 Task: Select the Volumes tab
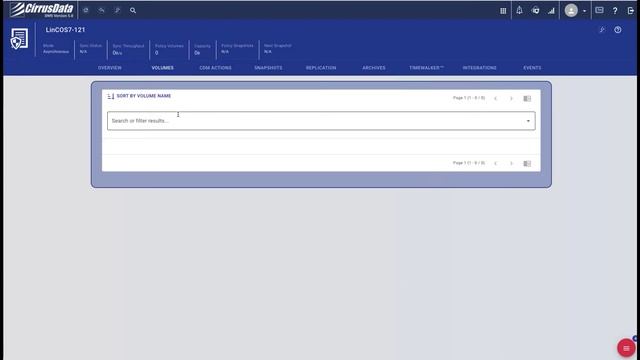click(x=162, y=68)
